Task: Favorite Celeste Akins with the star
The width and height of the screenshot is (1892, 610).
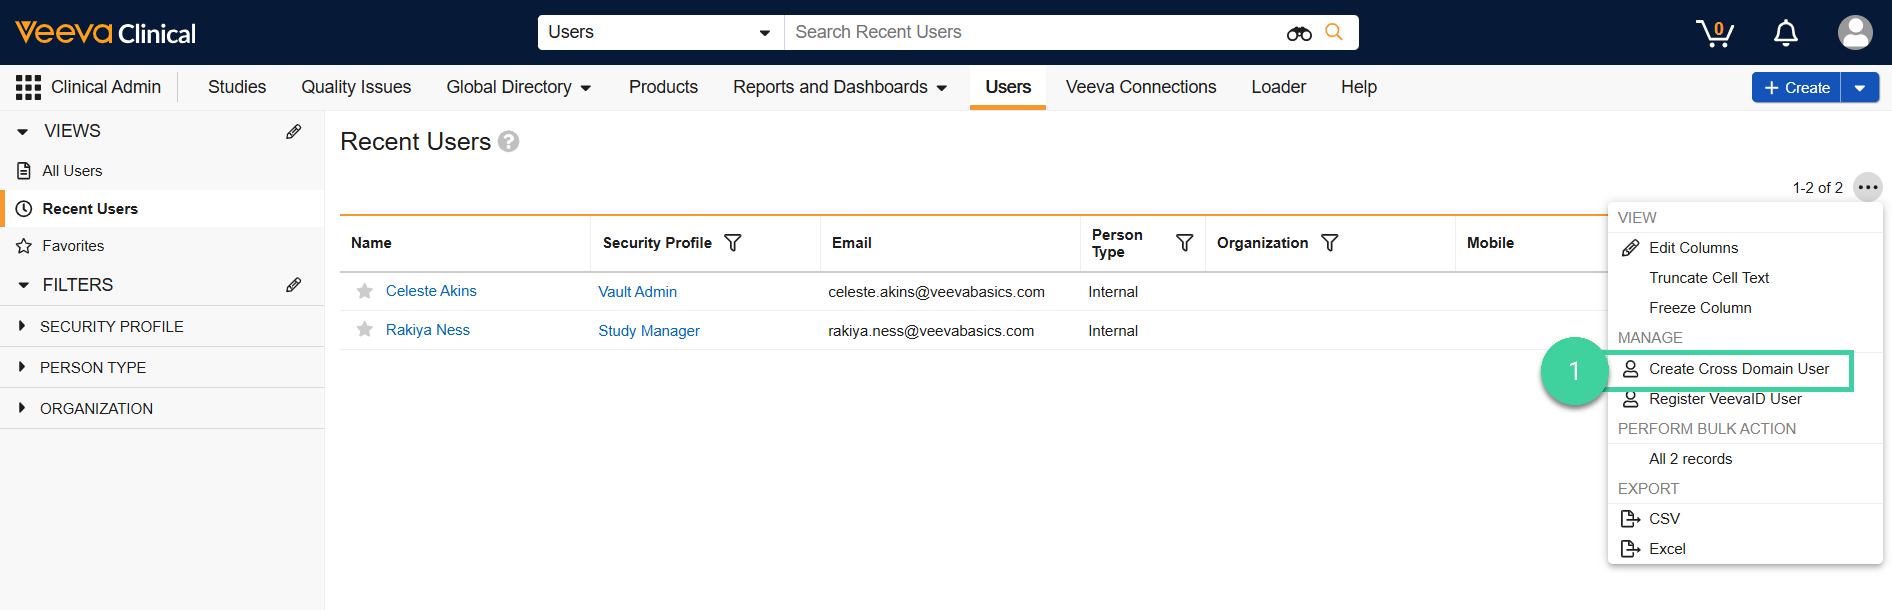Action: coord(365,291)
